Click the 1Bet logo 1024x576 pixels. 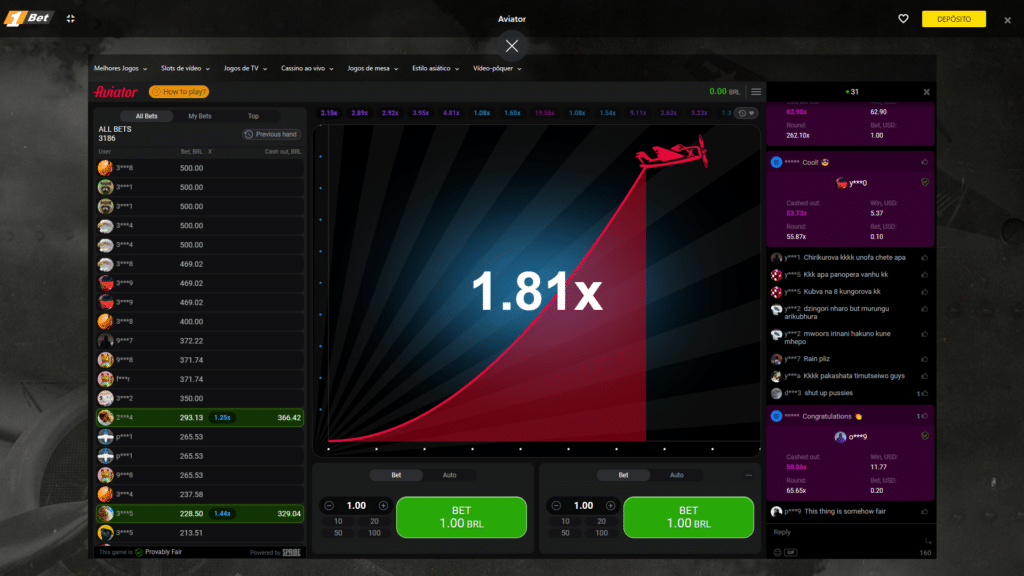27,18
